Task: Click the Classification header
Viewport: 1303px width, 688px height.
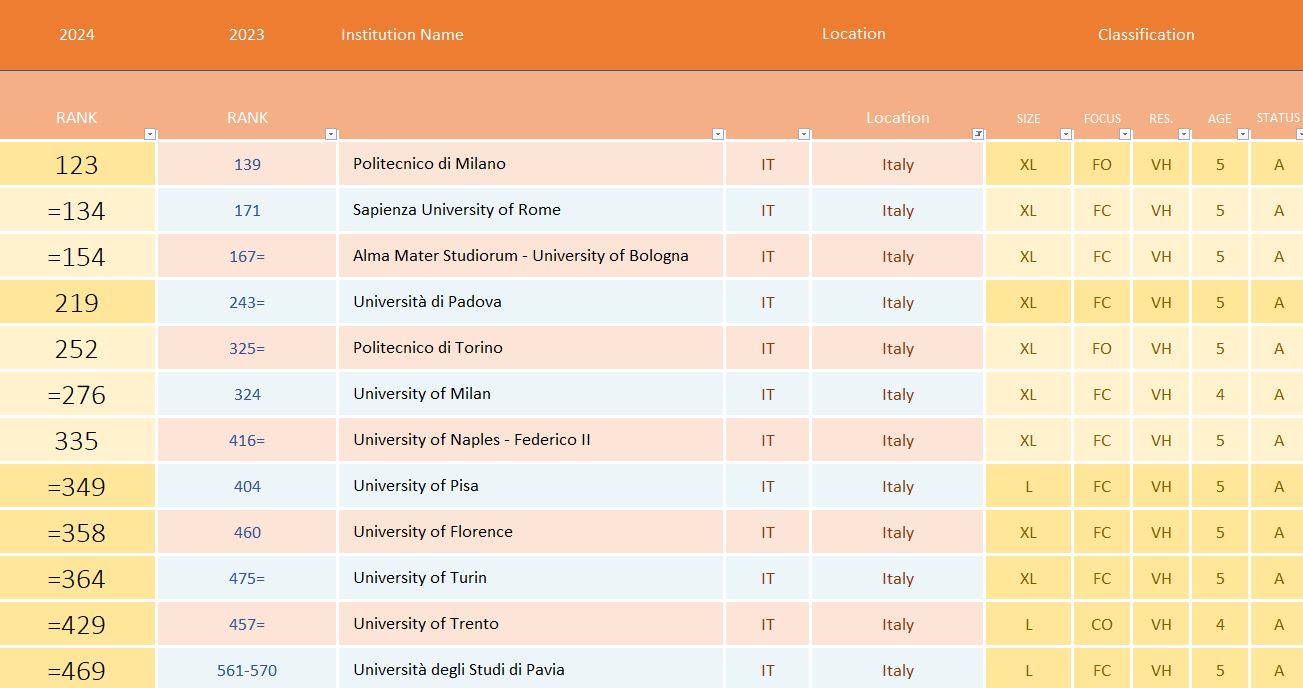Action: [x=1144, y=34]
